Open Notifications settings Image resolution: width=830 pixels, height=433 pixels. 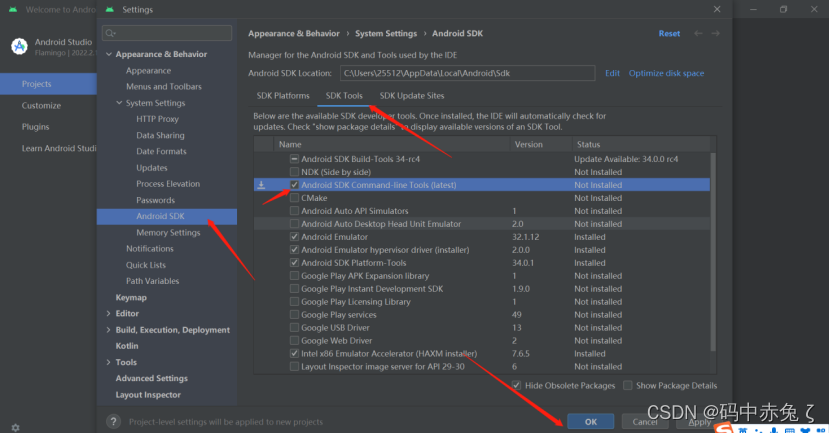pos(150,248)
